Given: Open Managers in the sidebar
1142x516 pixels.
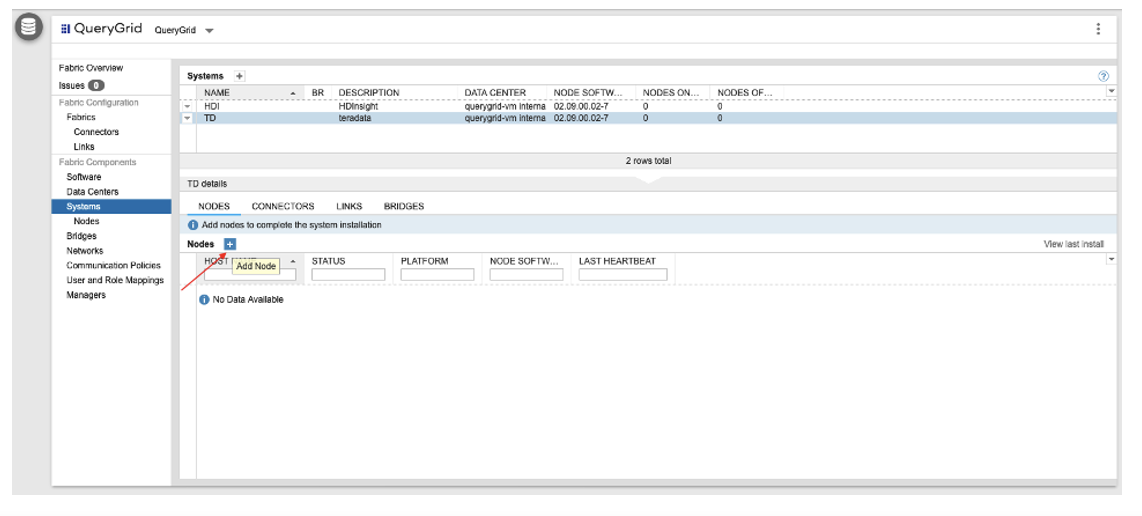Looking at the screenshot, I should [86, 295].
